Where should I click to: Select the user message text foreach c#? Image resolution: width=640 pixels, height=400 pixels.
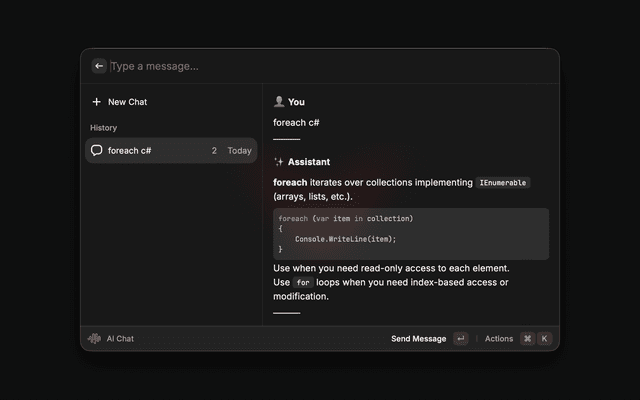(x=296, y=123)
